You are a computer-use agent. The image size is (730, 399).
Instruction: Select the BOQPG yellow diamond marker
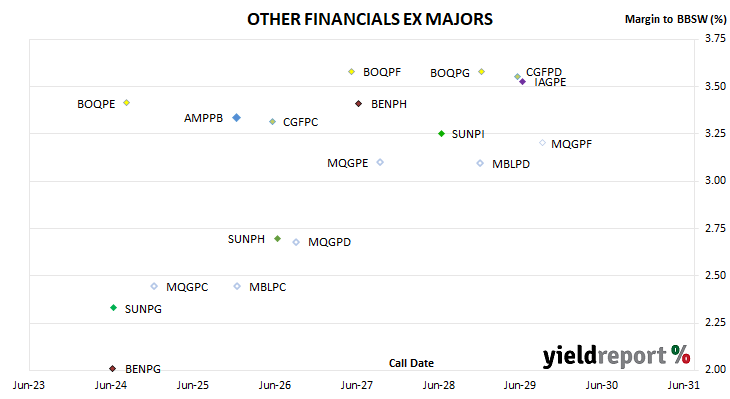coord(482,72)
